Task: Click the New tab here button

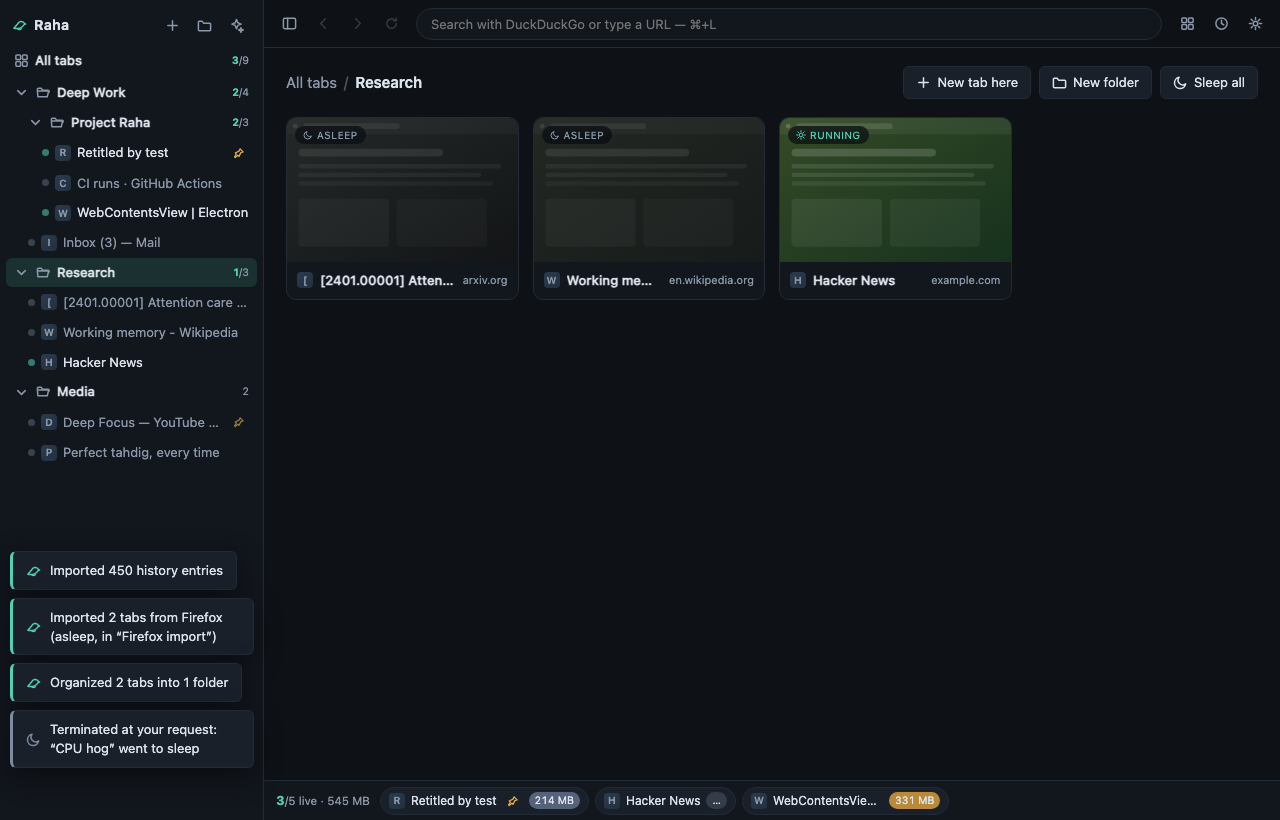Action: [967, 83]
